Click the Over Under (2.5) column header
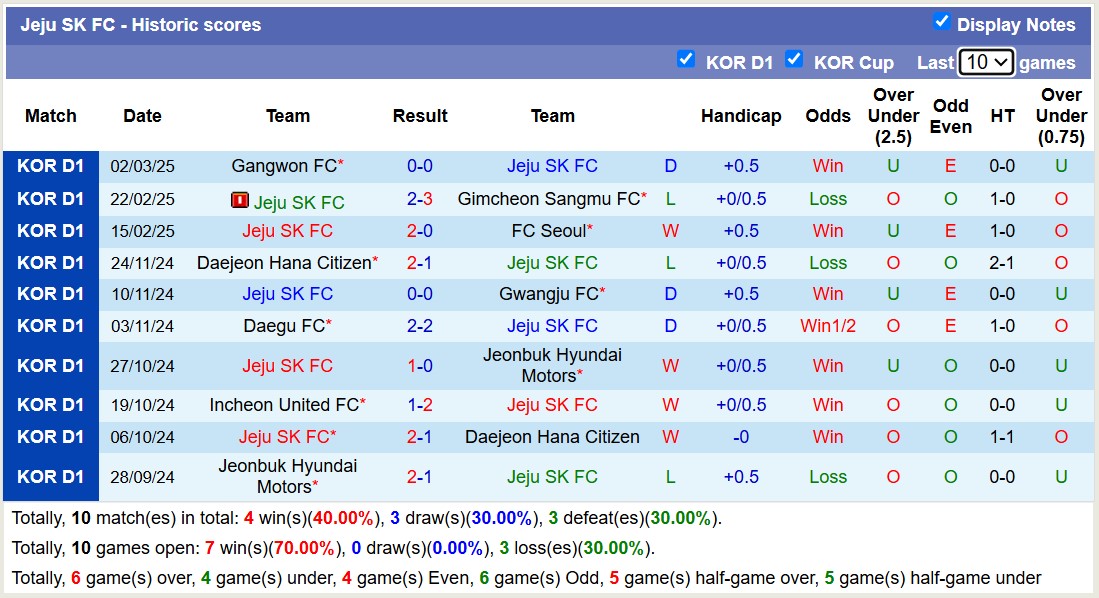This screenshot has width=1099, height=598. click(x=893, y=116)
